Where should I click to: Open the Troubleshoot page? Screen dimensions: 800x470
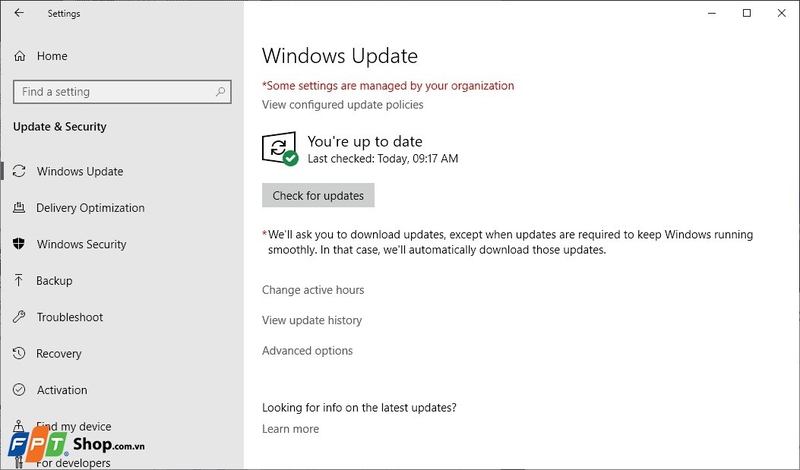69,317
